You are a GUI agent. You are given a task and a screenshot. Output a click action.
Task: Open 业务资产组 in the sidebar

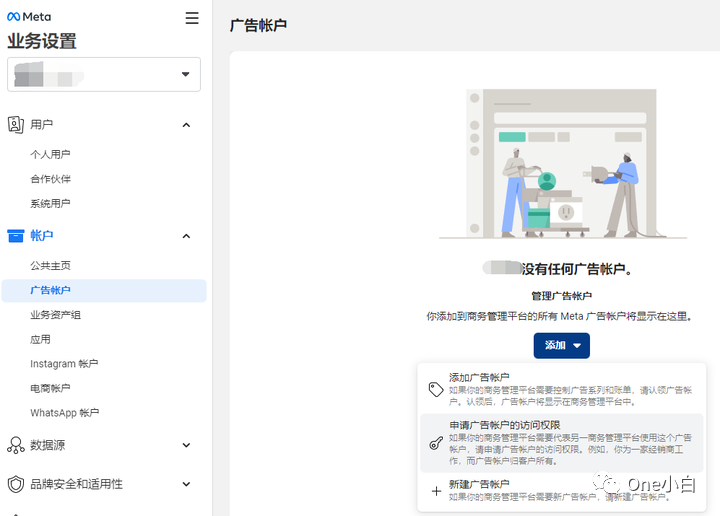55,315
